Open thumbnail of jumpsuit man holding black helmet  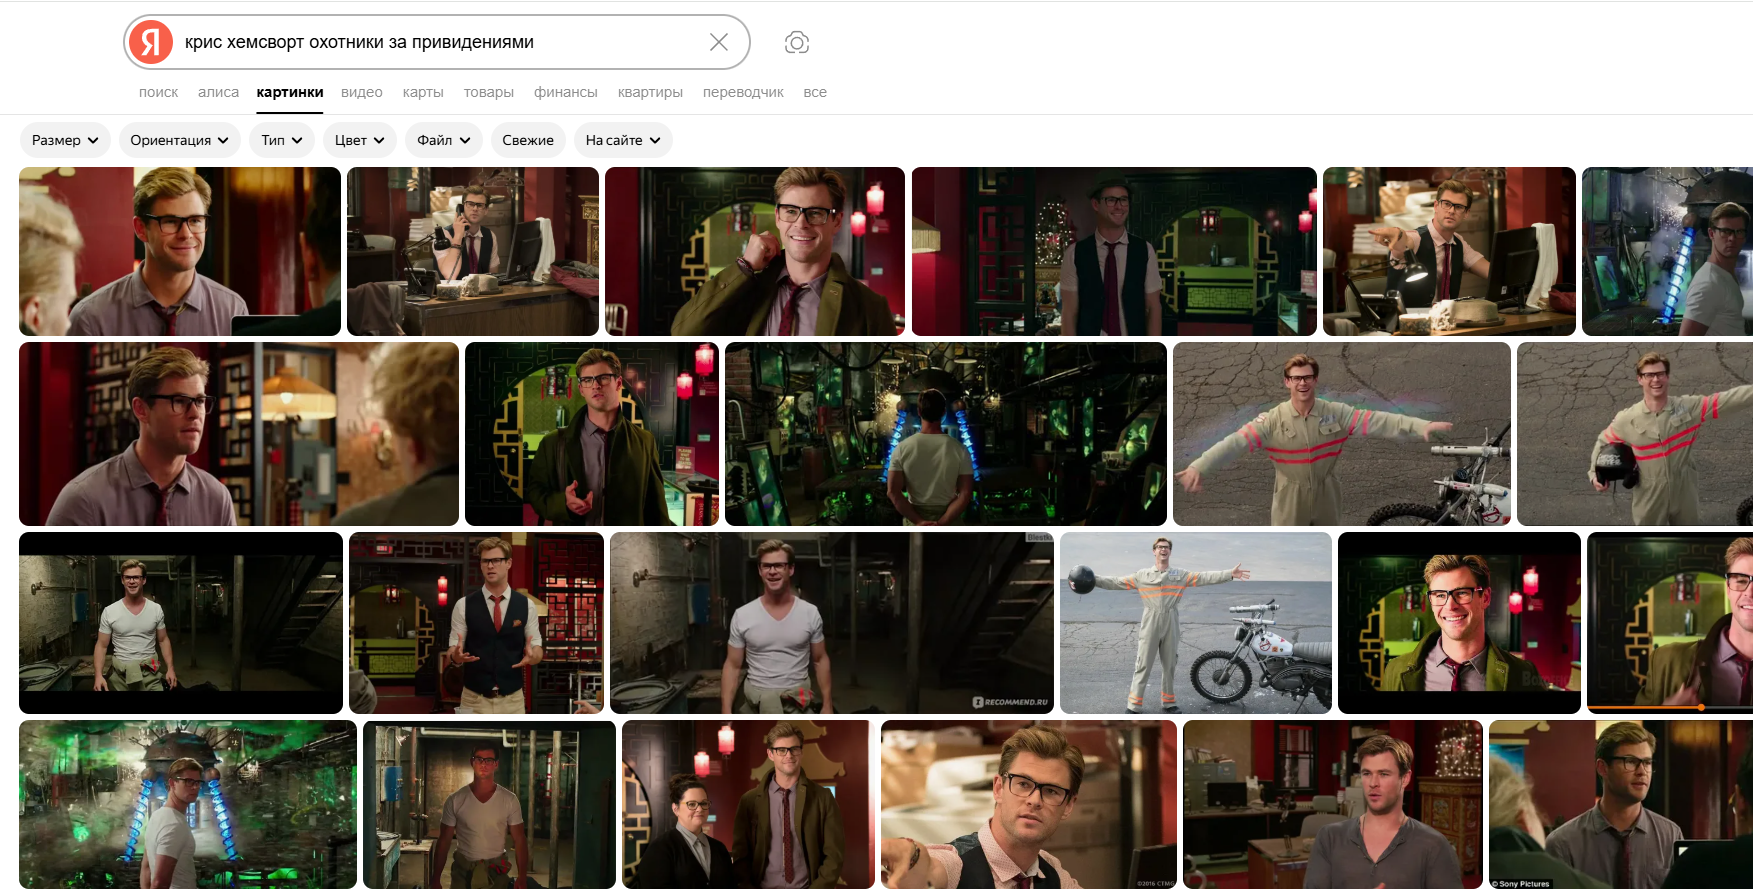pyautogui.click(x=1635, y=434)
